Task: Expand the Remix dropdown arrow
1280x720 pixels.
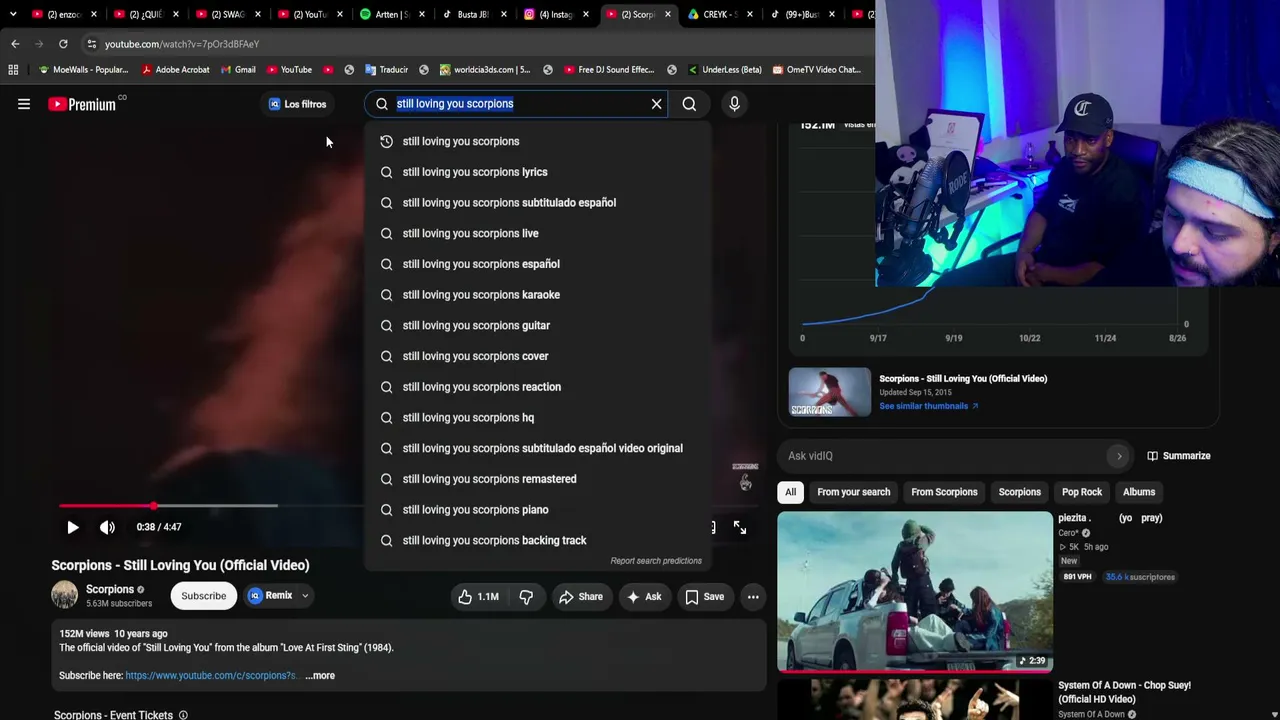Action: click(x=305, y=596)
